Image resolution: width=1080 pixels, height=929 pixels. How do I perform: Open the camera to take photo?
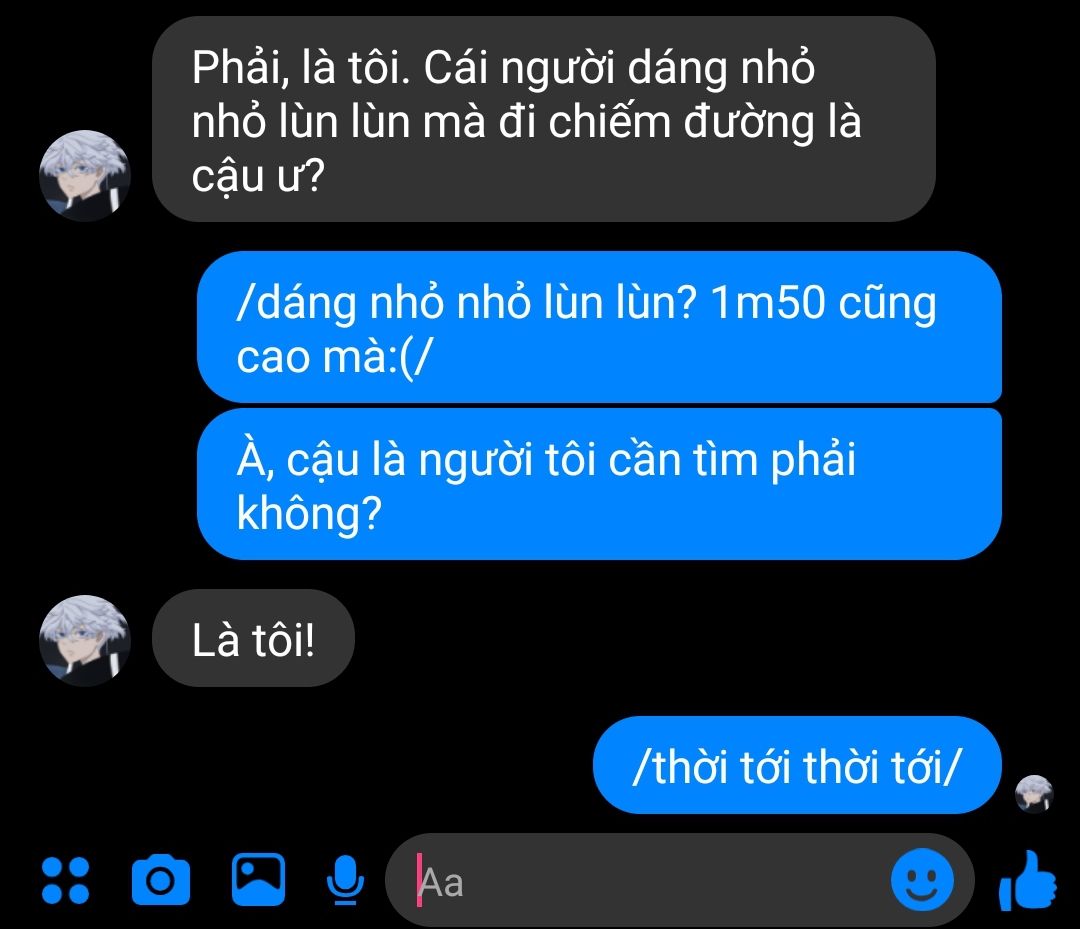coord(160,879)
